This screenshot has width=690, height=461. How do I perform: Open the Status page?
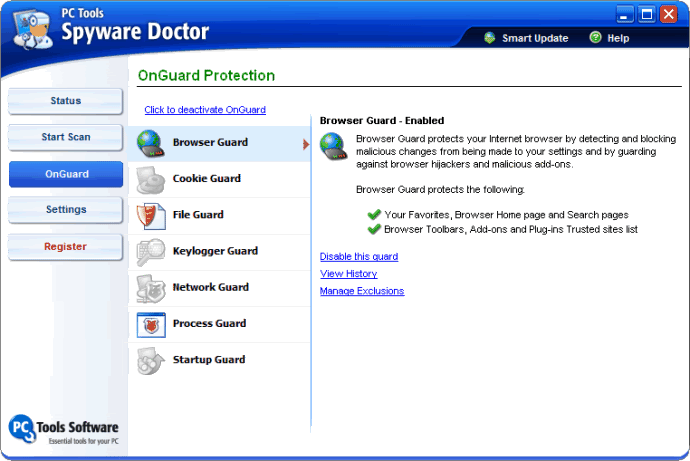(x=66, y=101)
